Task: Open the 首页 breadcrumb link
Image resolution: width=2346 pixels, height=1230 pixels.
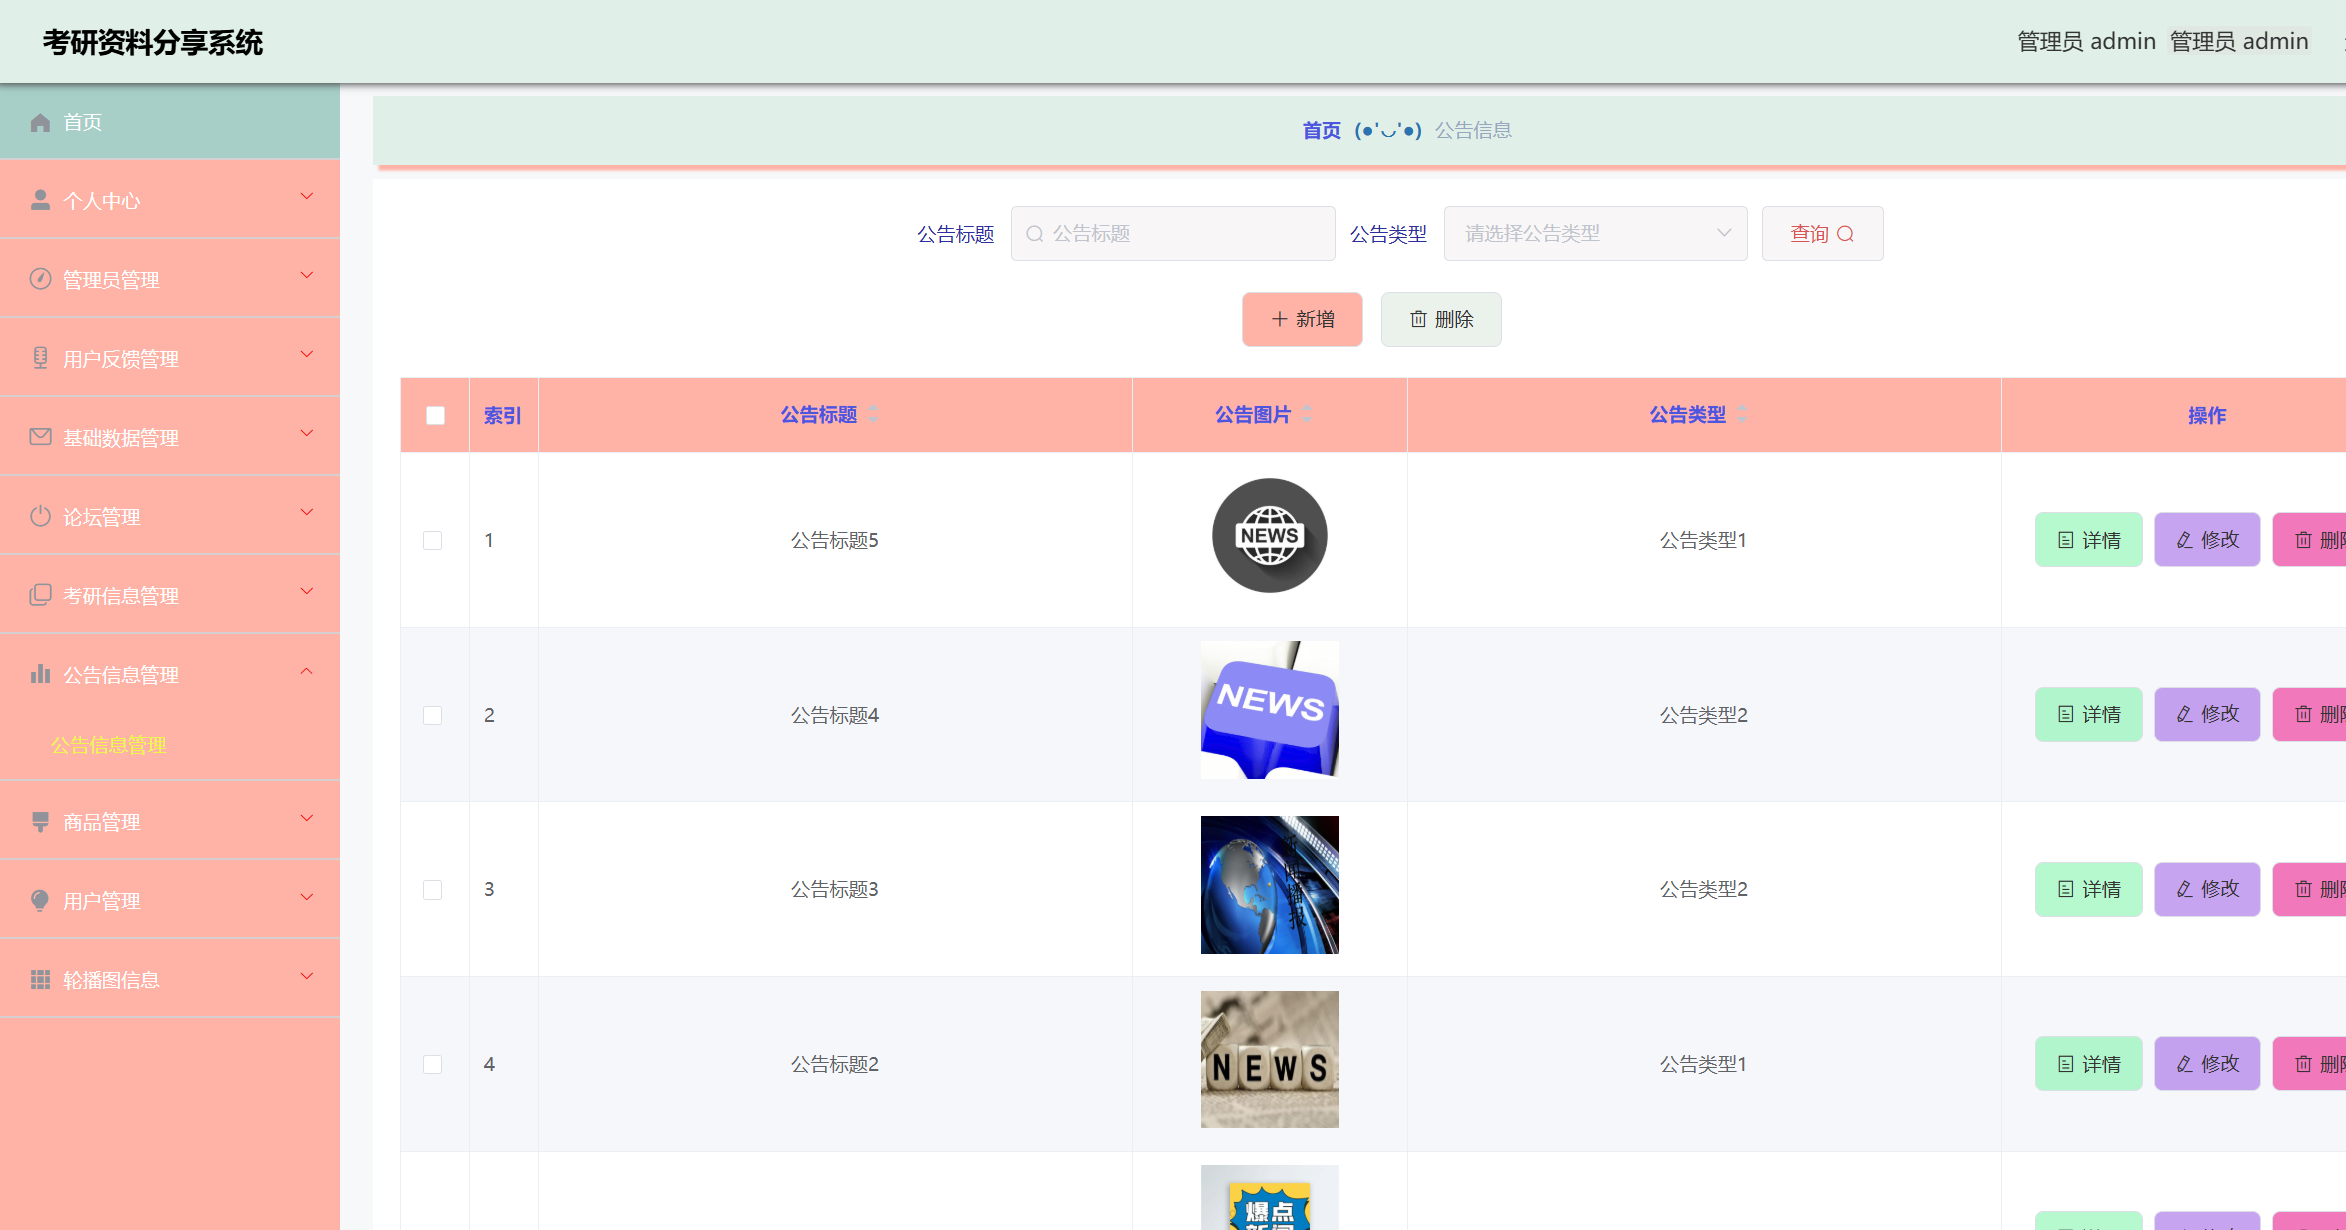Action: pyautogui.click(x=1320, y=130)
